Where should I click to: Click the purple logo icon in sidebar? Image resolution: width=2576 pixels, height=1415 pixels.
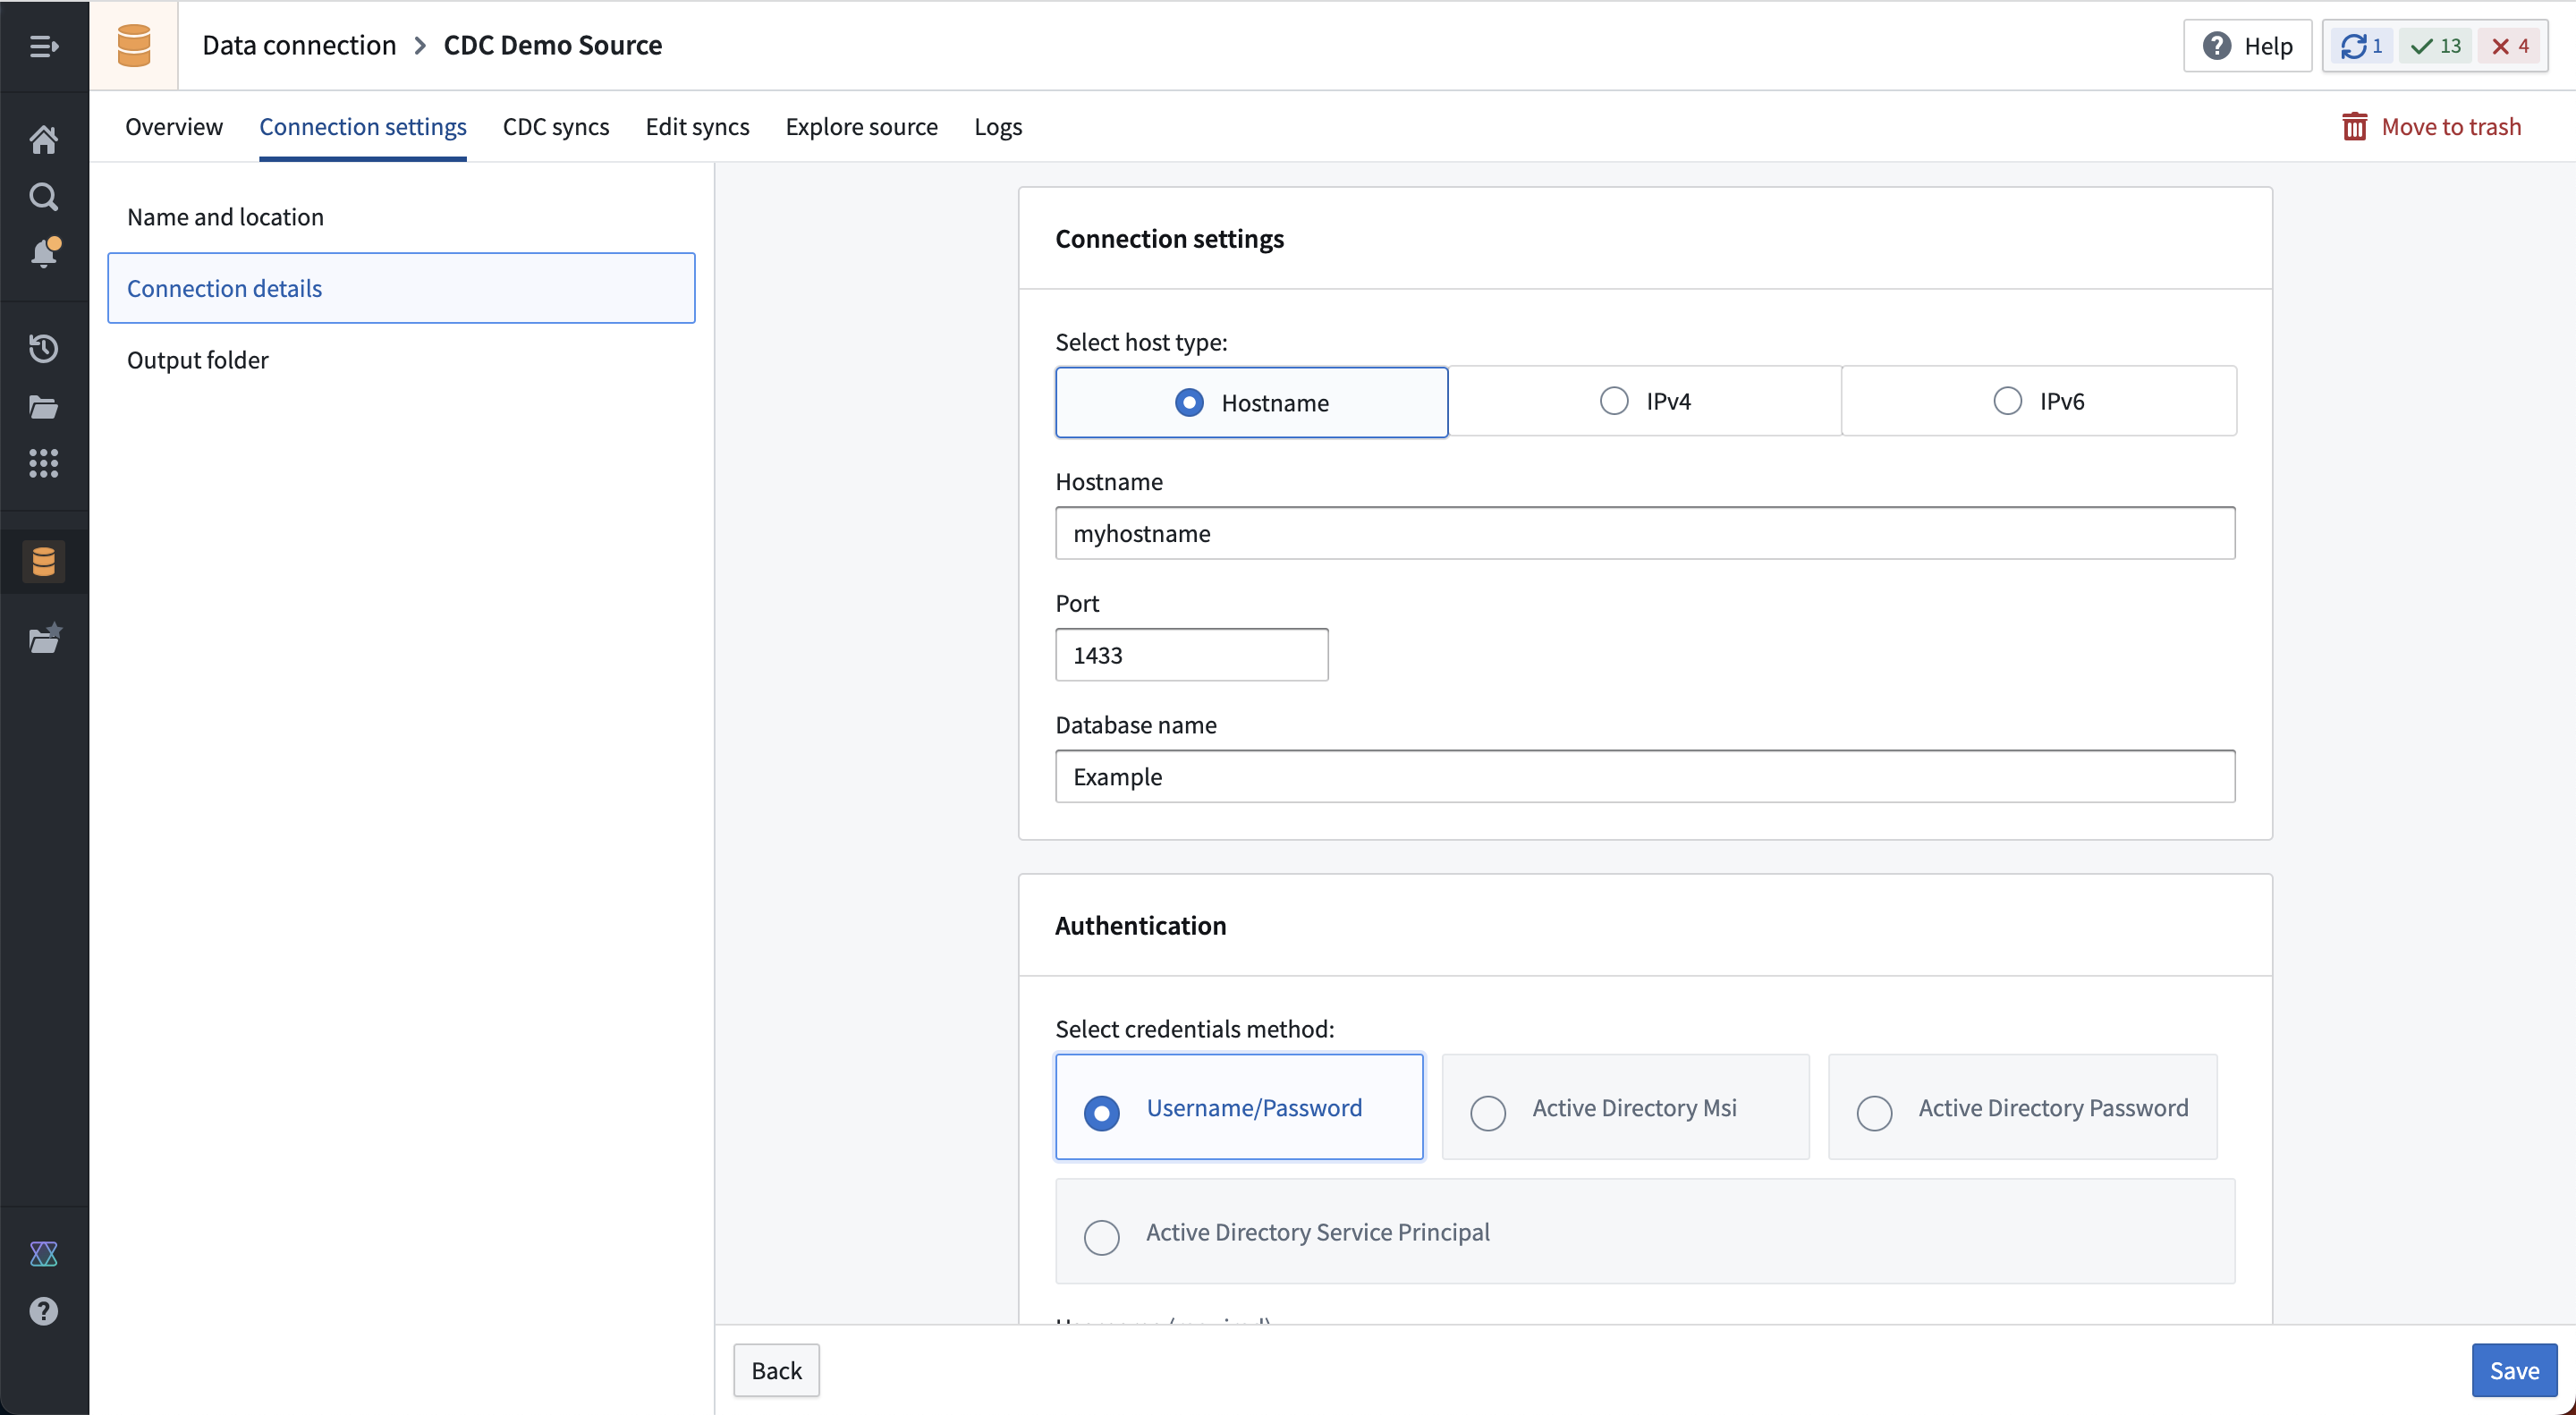click(44, 1254)
